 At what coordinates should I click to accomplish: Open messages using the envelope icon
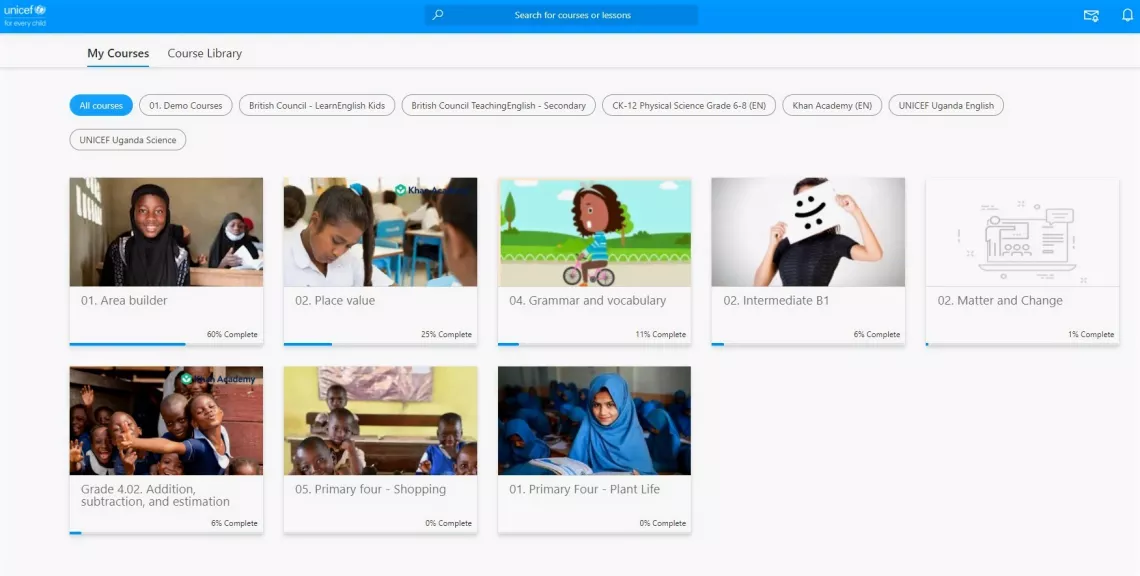point(1090,16)
